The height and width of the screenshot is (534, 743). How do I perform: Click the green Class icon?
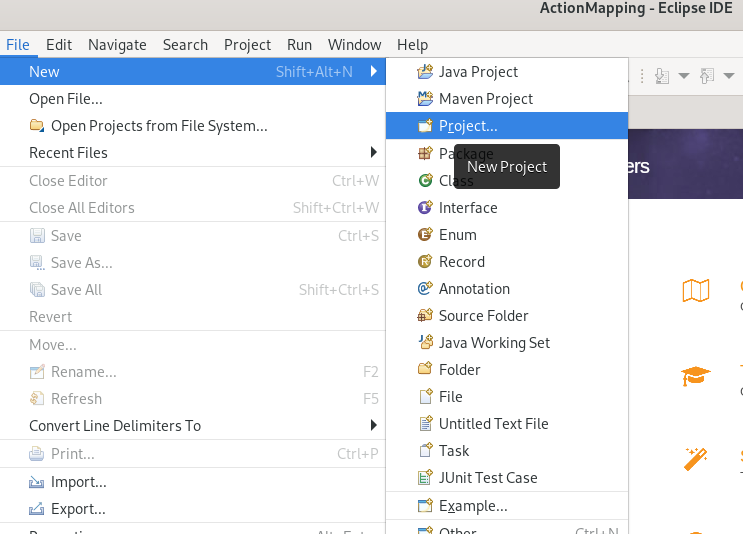tap(425, 180)
